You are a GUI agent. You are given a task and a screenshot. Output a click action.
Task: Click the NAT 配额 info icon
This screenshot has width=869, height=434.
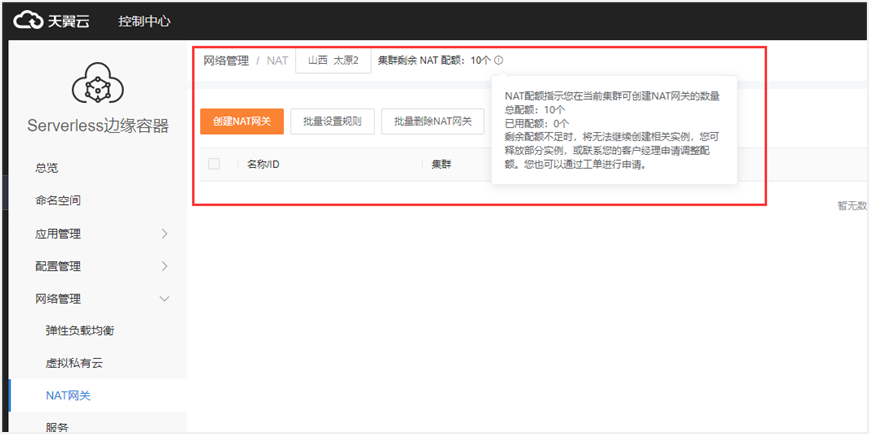point(499,60)
